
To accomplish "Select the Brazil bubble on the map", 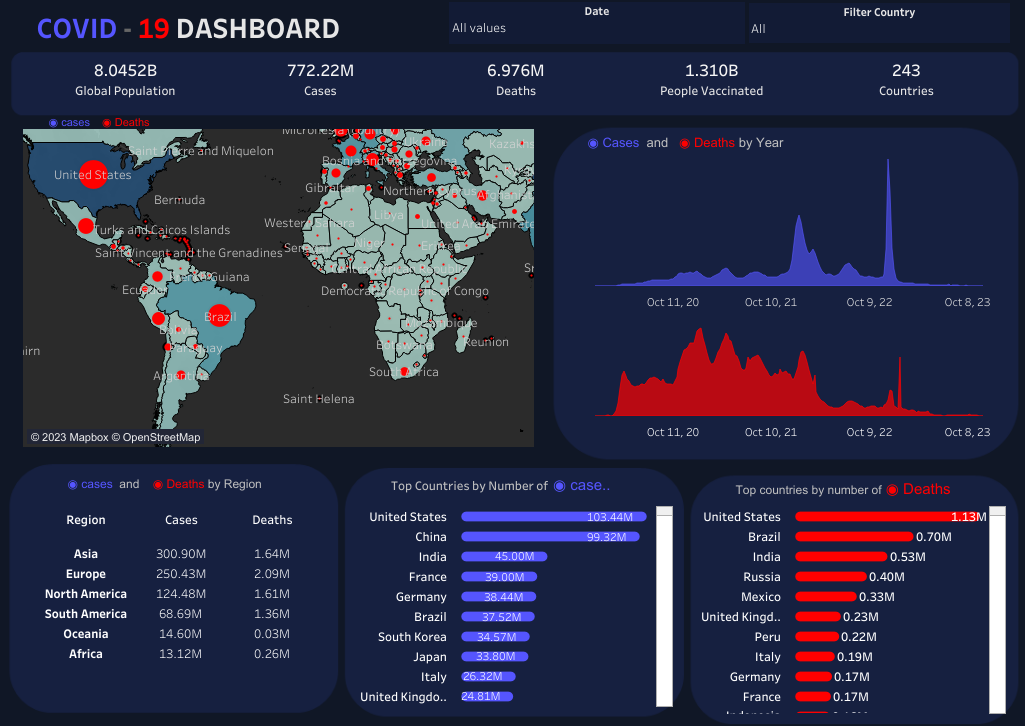I will click(219, 316).
